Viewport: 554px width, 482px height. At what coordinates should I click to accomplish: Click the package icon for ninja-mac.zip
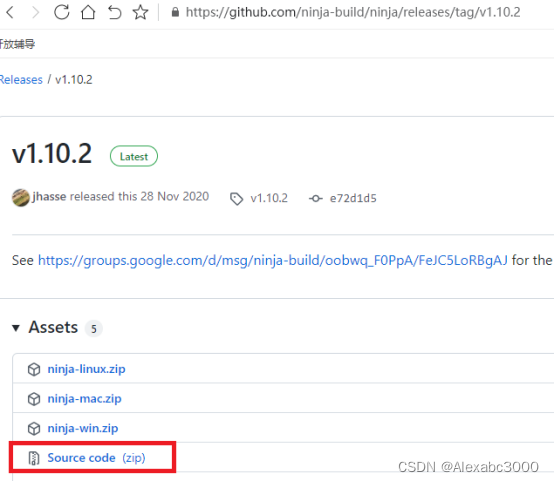(34, 399)
